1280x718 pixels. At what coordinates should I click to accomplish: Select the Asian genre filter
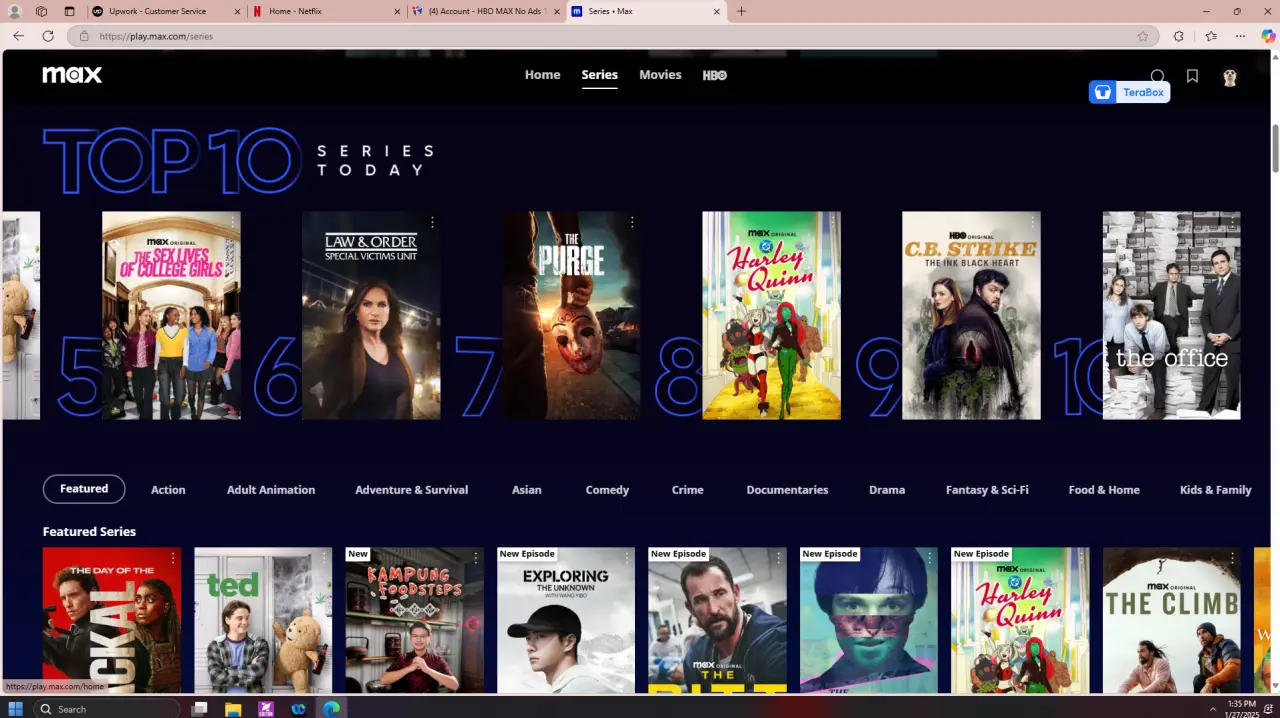click(x=527, y=490)
